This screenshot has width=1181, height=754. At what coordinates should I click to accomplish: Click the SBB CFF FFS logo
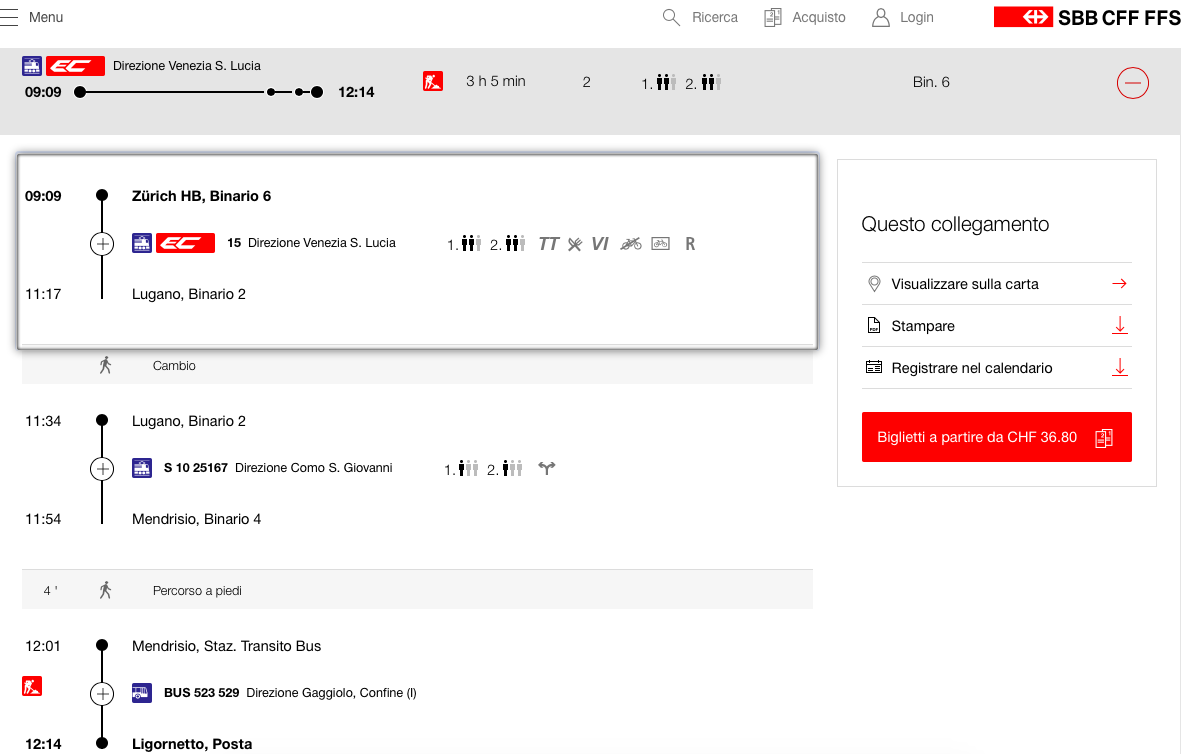tap(1086, 17)
